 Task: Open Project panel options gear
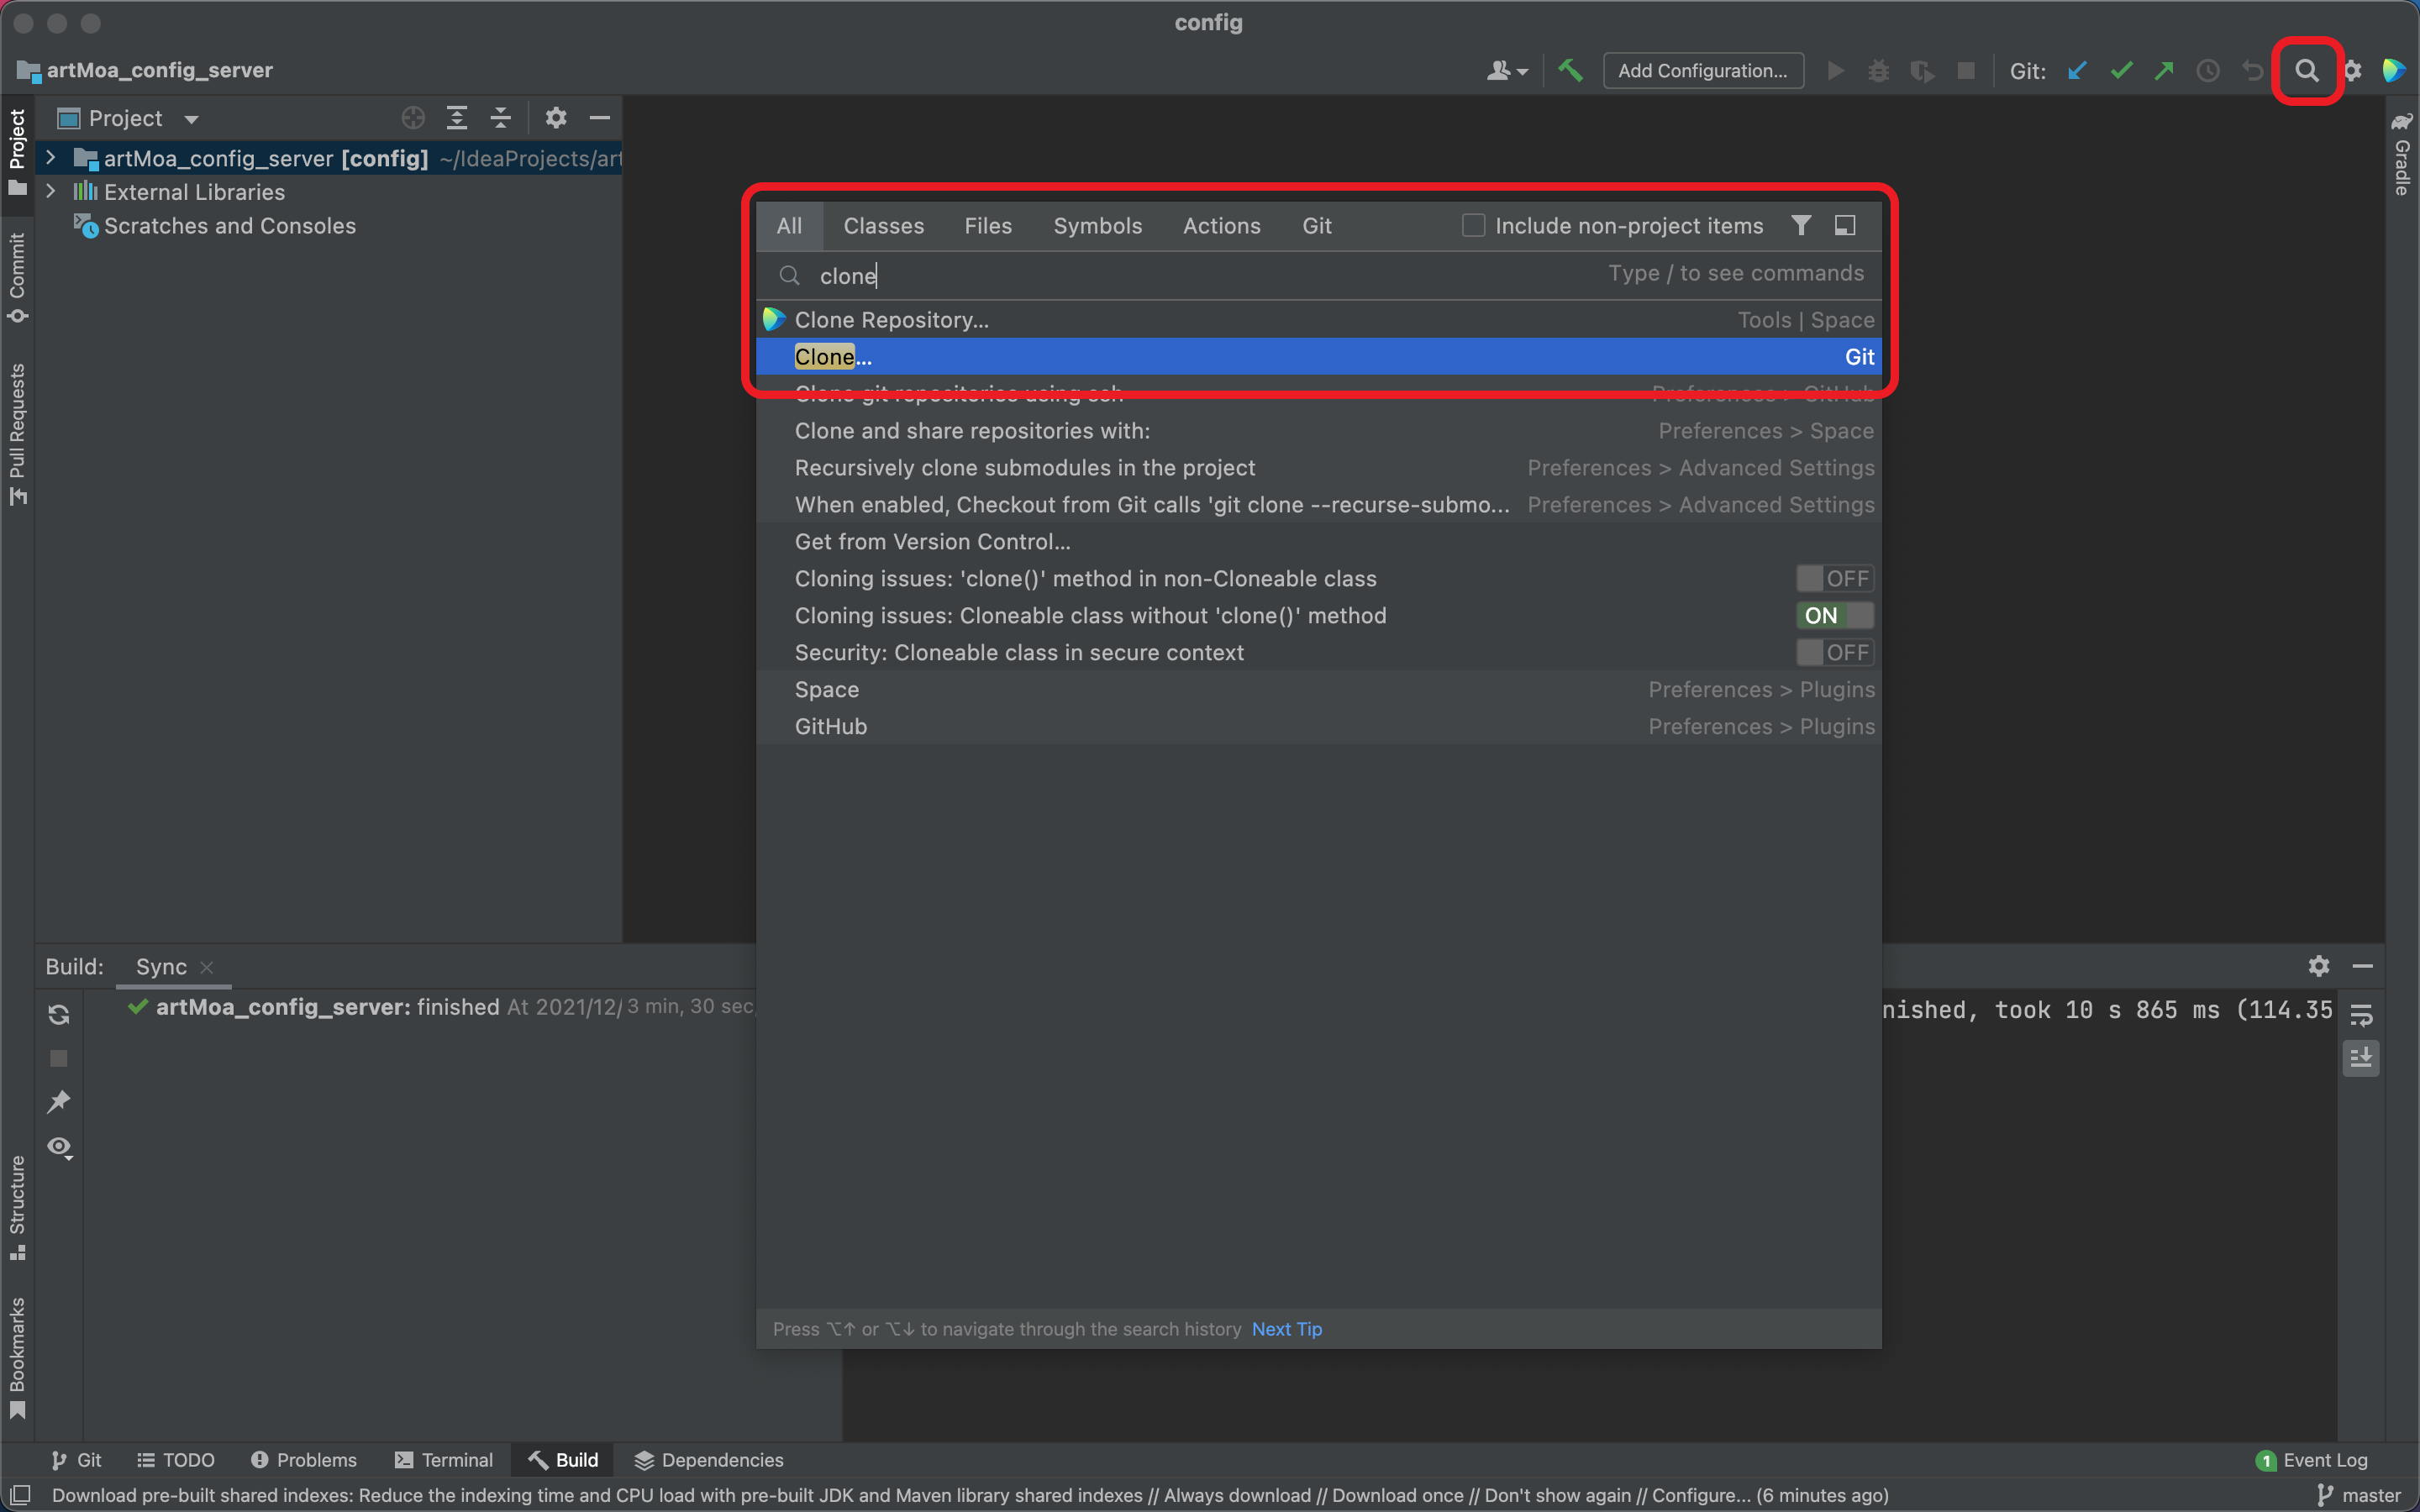point(556,118)
